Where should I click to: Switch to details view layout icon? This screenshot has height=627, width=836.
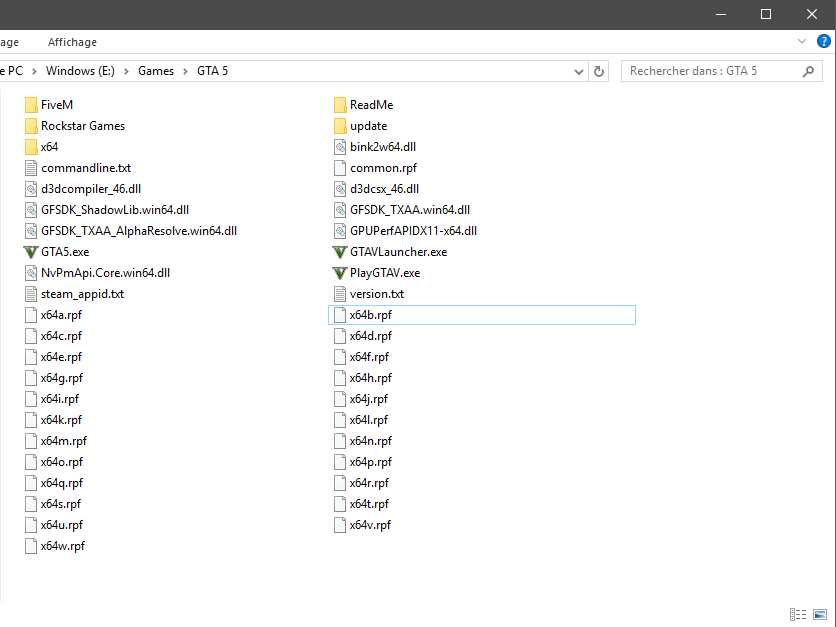click(798, 614)
